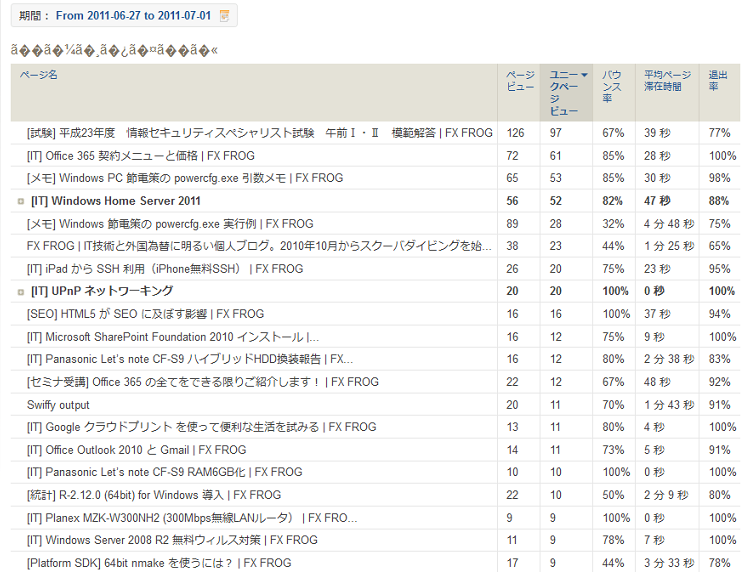Expand the UPnP ネットワーキング row
Viewport: 743px width, 572px height.
point(20,292)
